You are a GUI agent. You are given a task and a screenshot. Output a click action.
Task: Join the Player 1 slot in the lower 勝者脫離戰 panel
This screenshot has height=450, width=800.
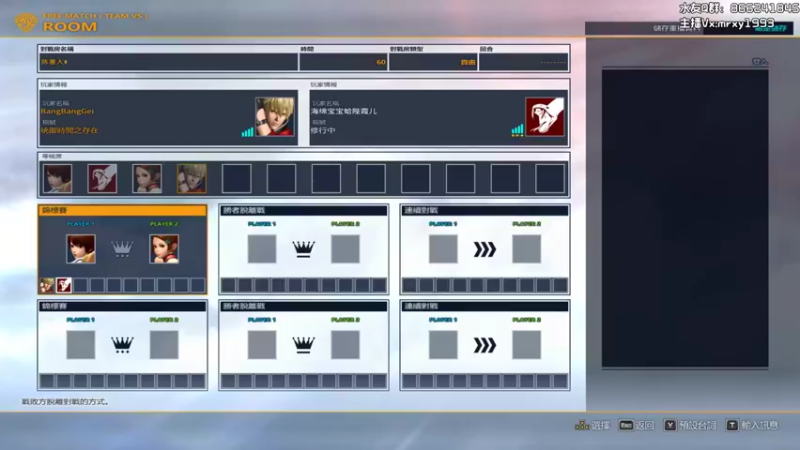(262, 345)
